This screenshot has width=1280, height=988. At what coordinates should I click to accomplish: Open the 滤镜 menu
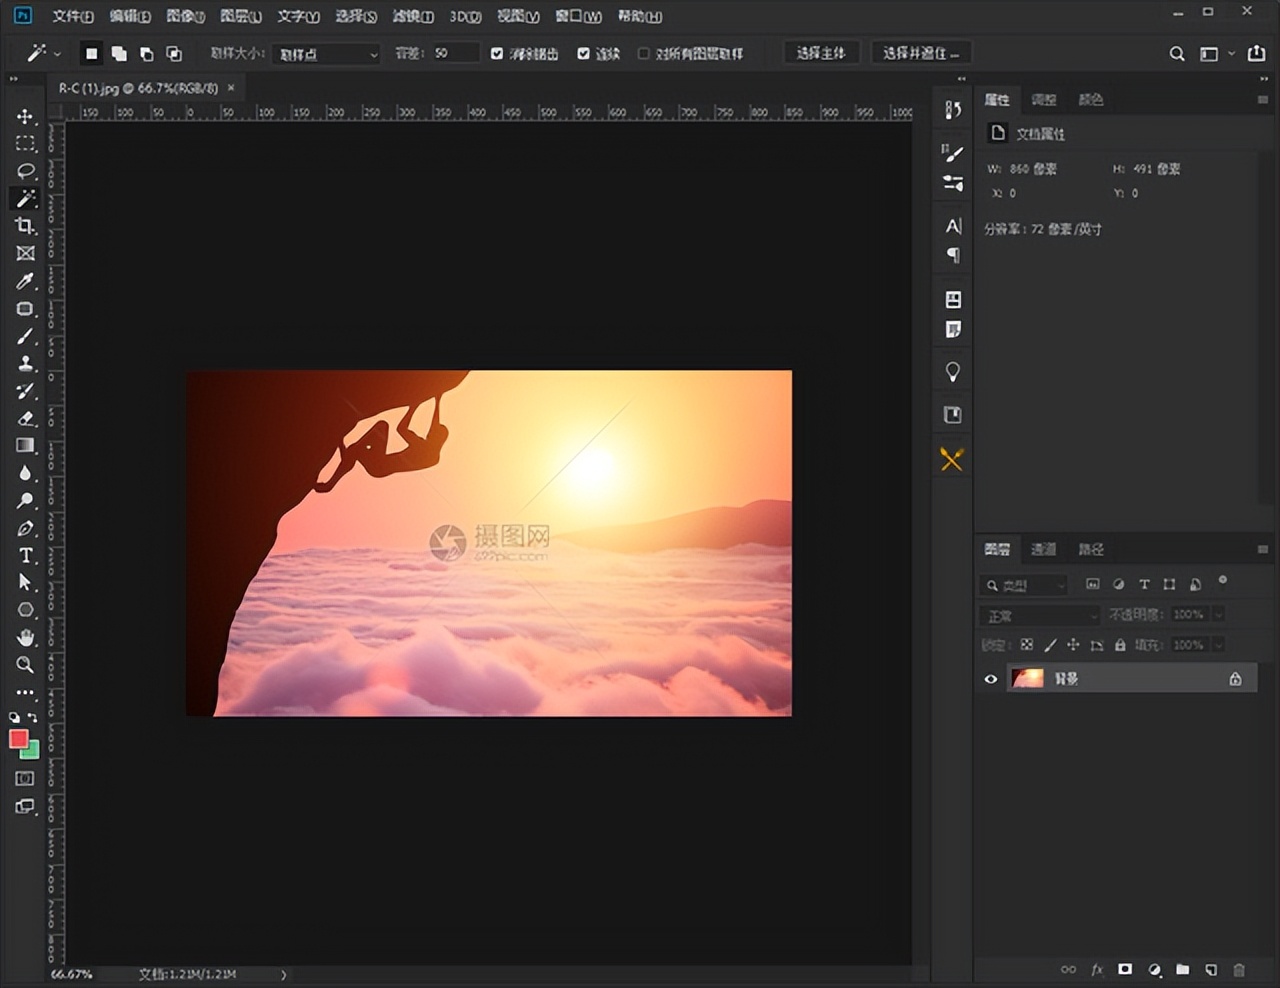click(412, 16)
